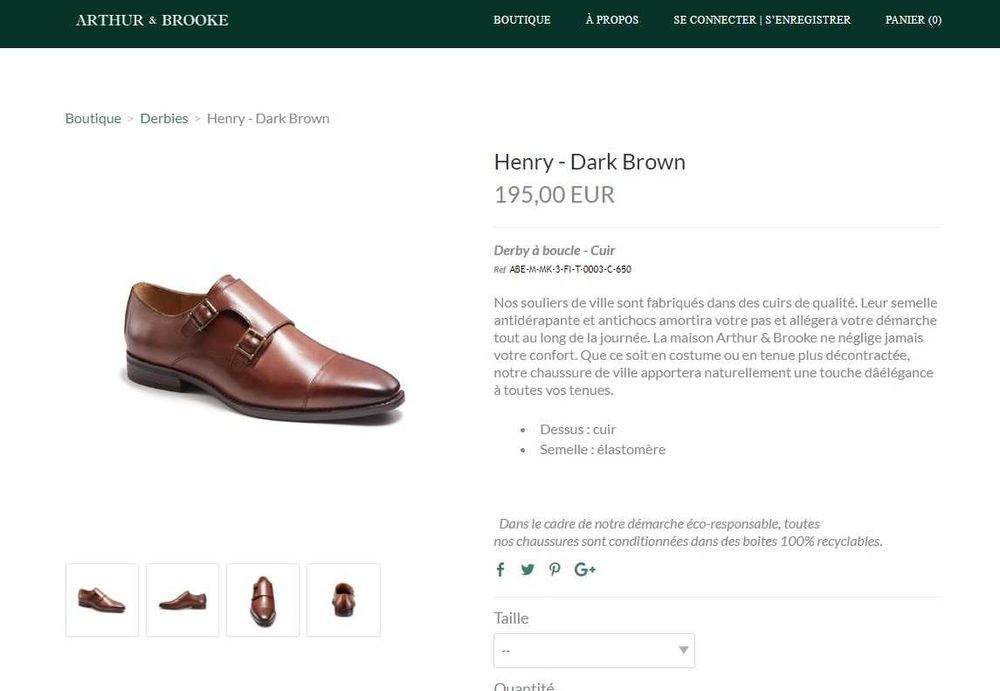Click the Henry - Dark Brown title
The width and height of the screenshot is (1000, 691).
pos(589,162)
